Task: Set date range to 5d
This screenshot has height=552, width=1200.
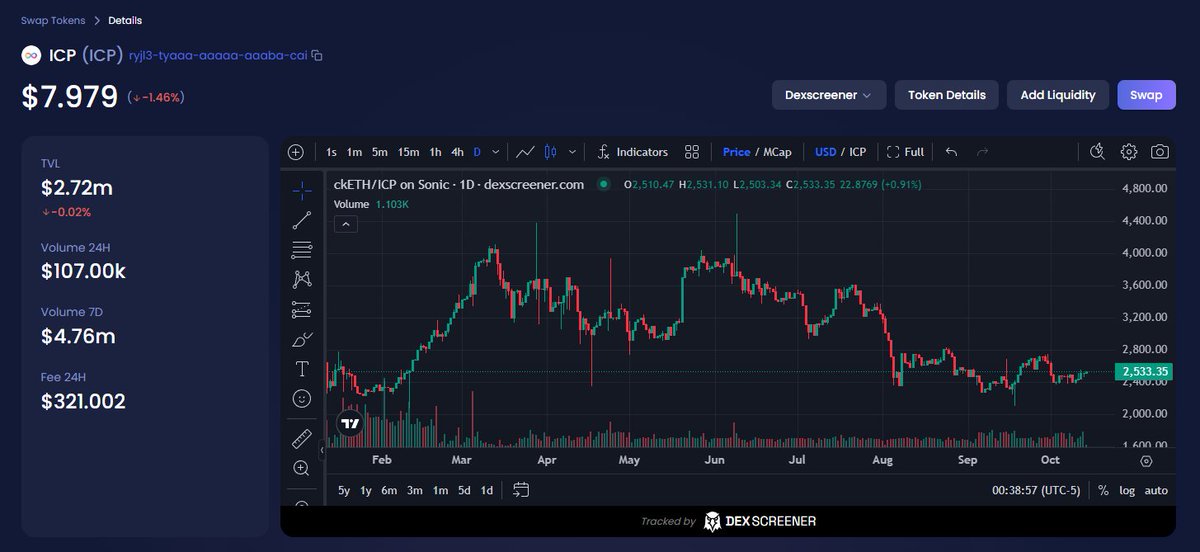Action: (464, 490)
